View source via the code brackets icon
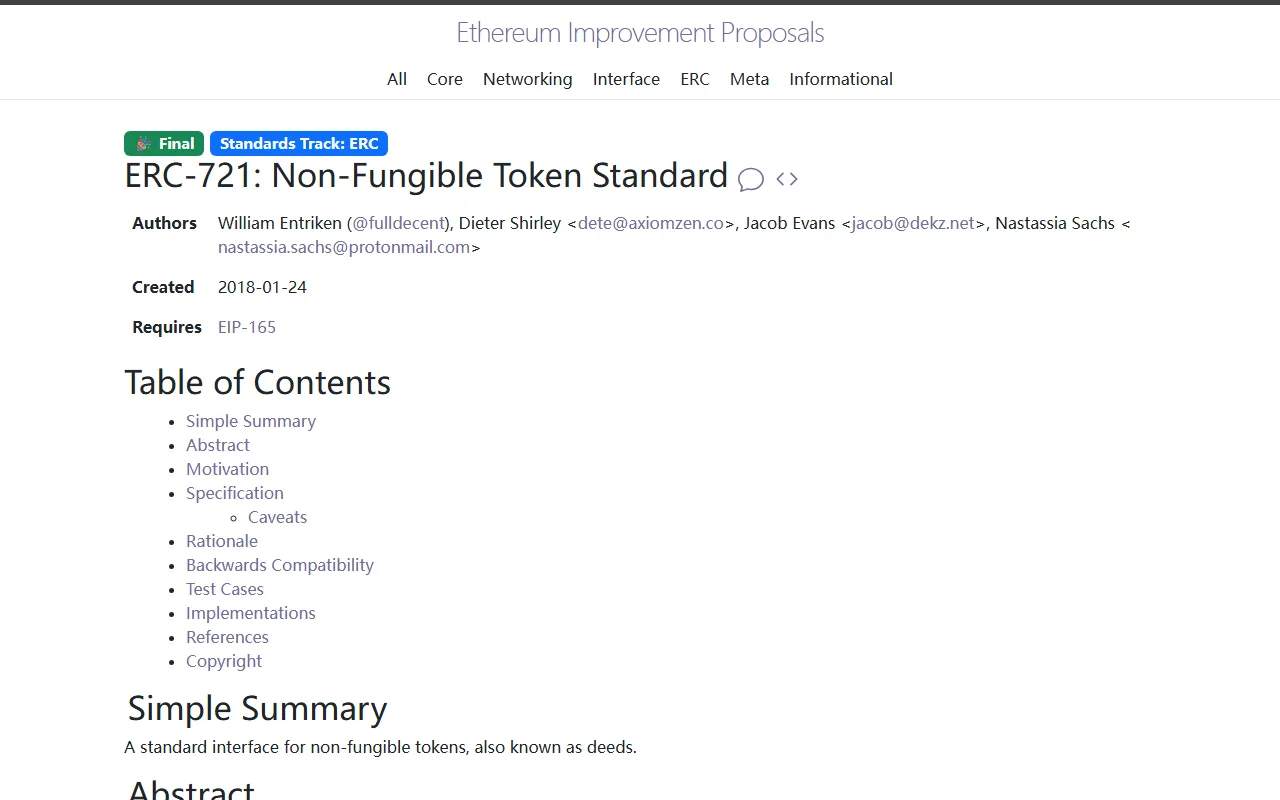This screenshot has width=1280, height=800. [787, 179]
